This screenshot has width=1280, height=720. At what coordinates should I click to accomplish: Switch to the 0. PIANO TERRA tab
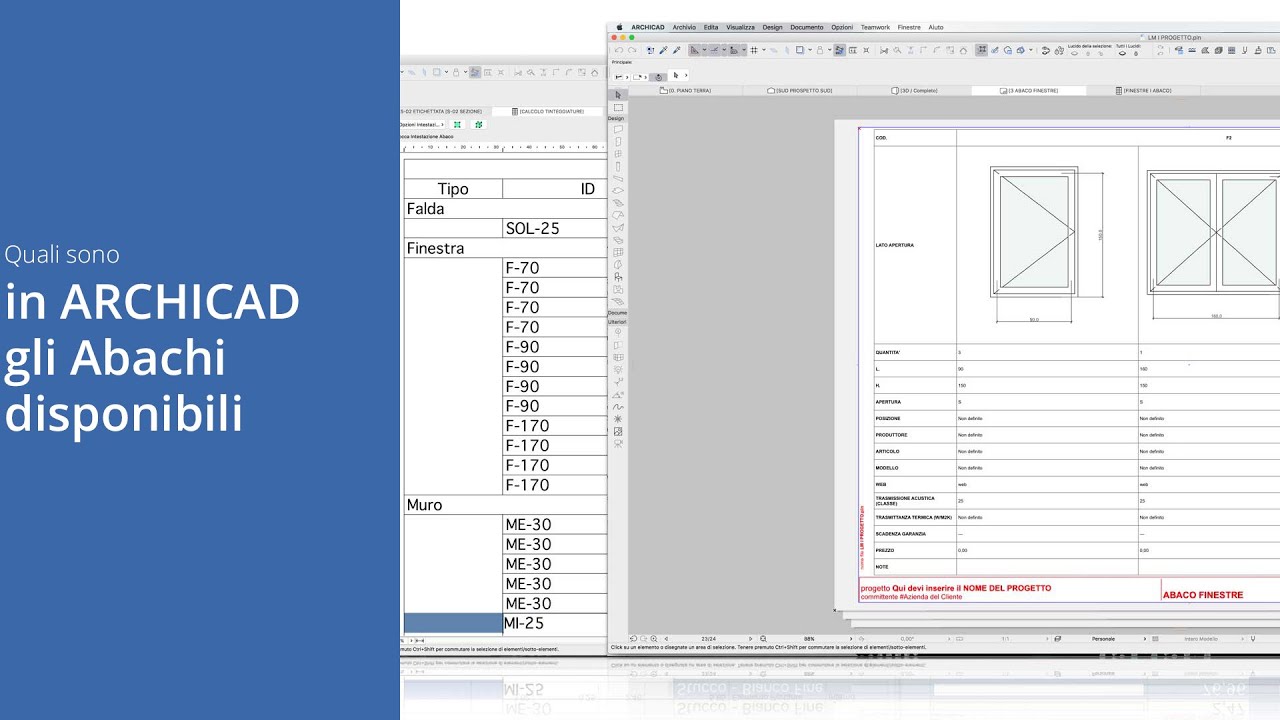click(x=684, y=90)
